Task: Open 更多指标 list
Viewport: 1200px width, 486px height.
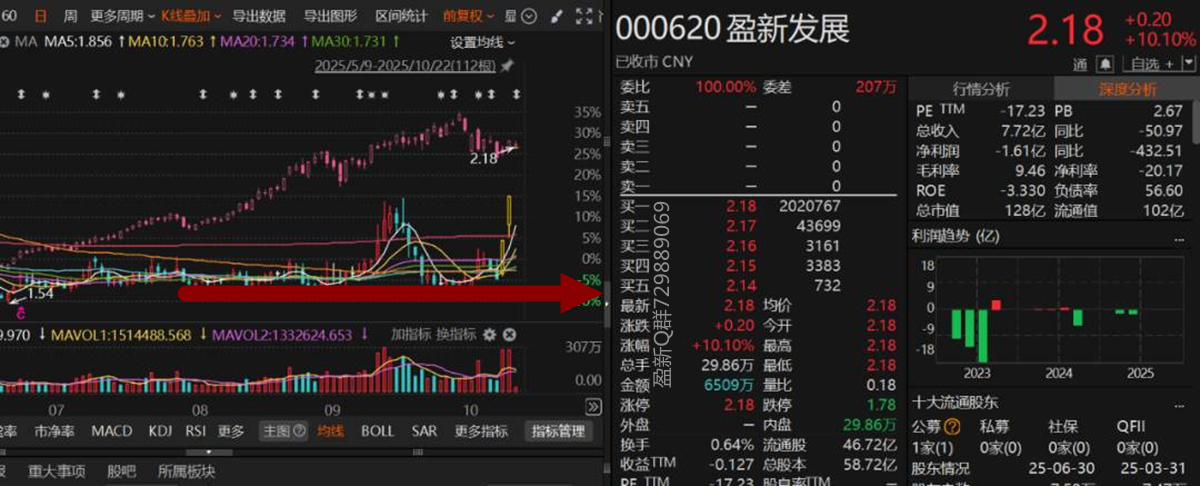Action: pos(481,431)
